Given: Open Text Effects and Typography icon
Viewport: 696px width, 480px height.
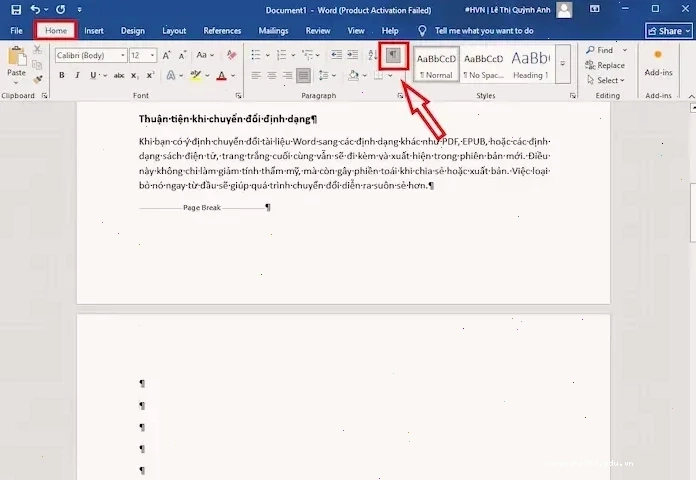Looking at the screenshot, I should [170, 75].
